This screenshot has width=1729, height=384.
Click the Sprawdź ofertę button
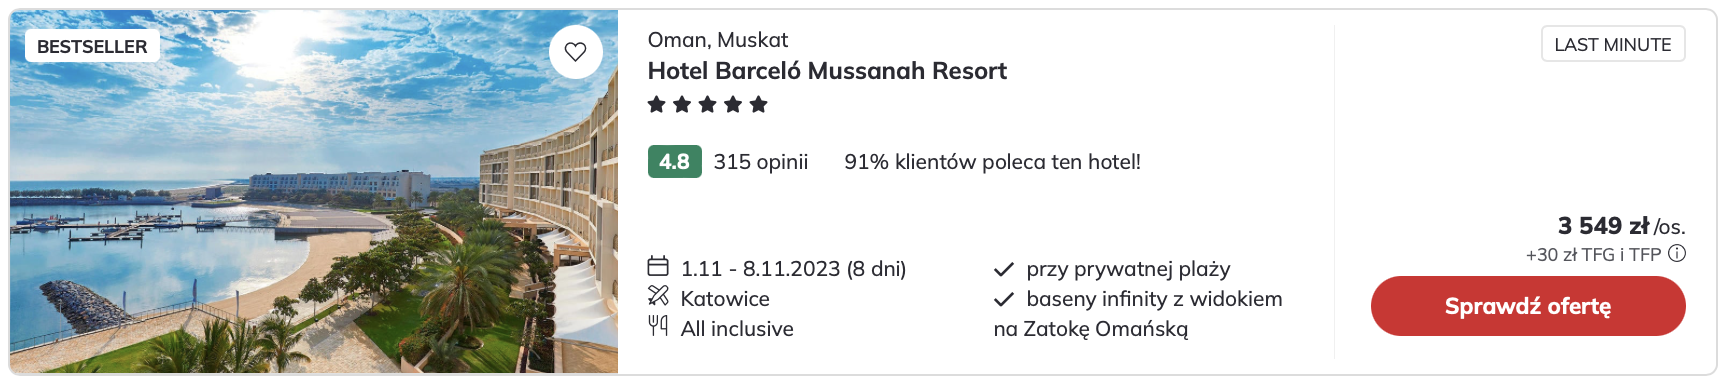point(1528,306)
